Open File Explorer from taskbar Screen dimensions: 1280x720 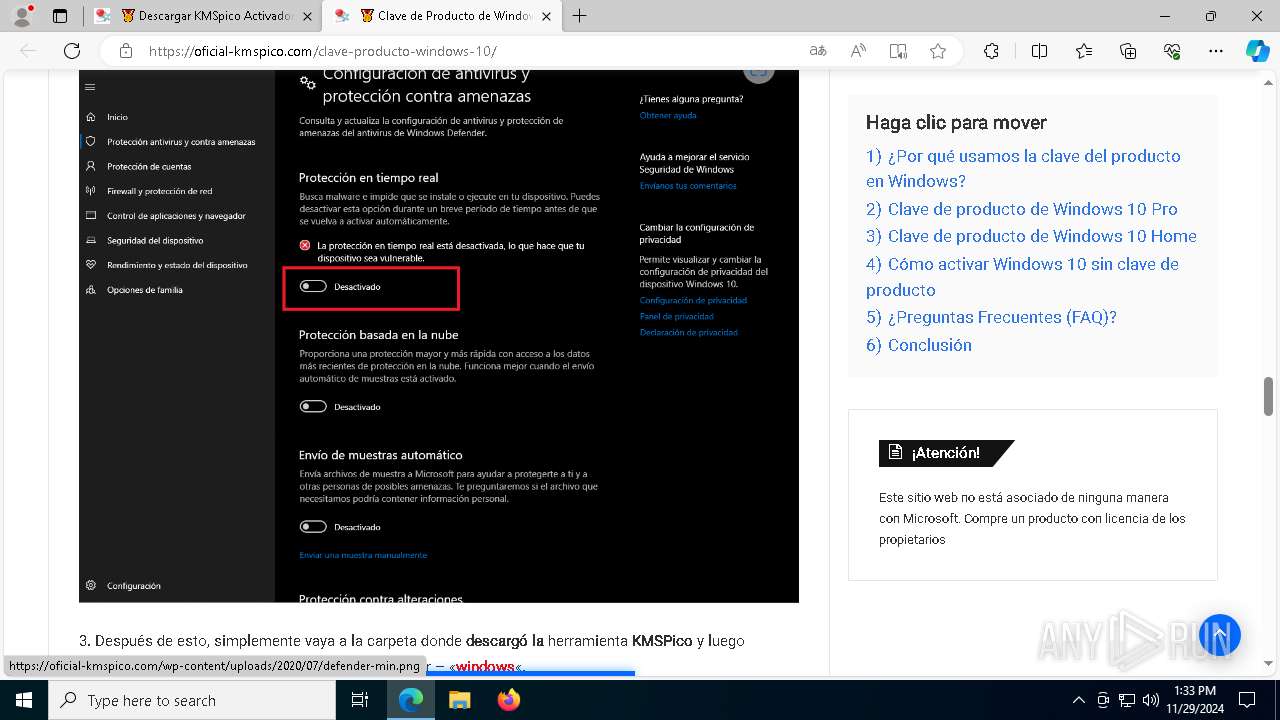[x=459, y=700]
